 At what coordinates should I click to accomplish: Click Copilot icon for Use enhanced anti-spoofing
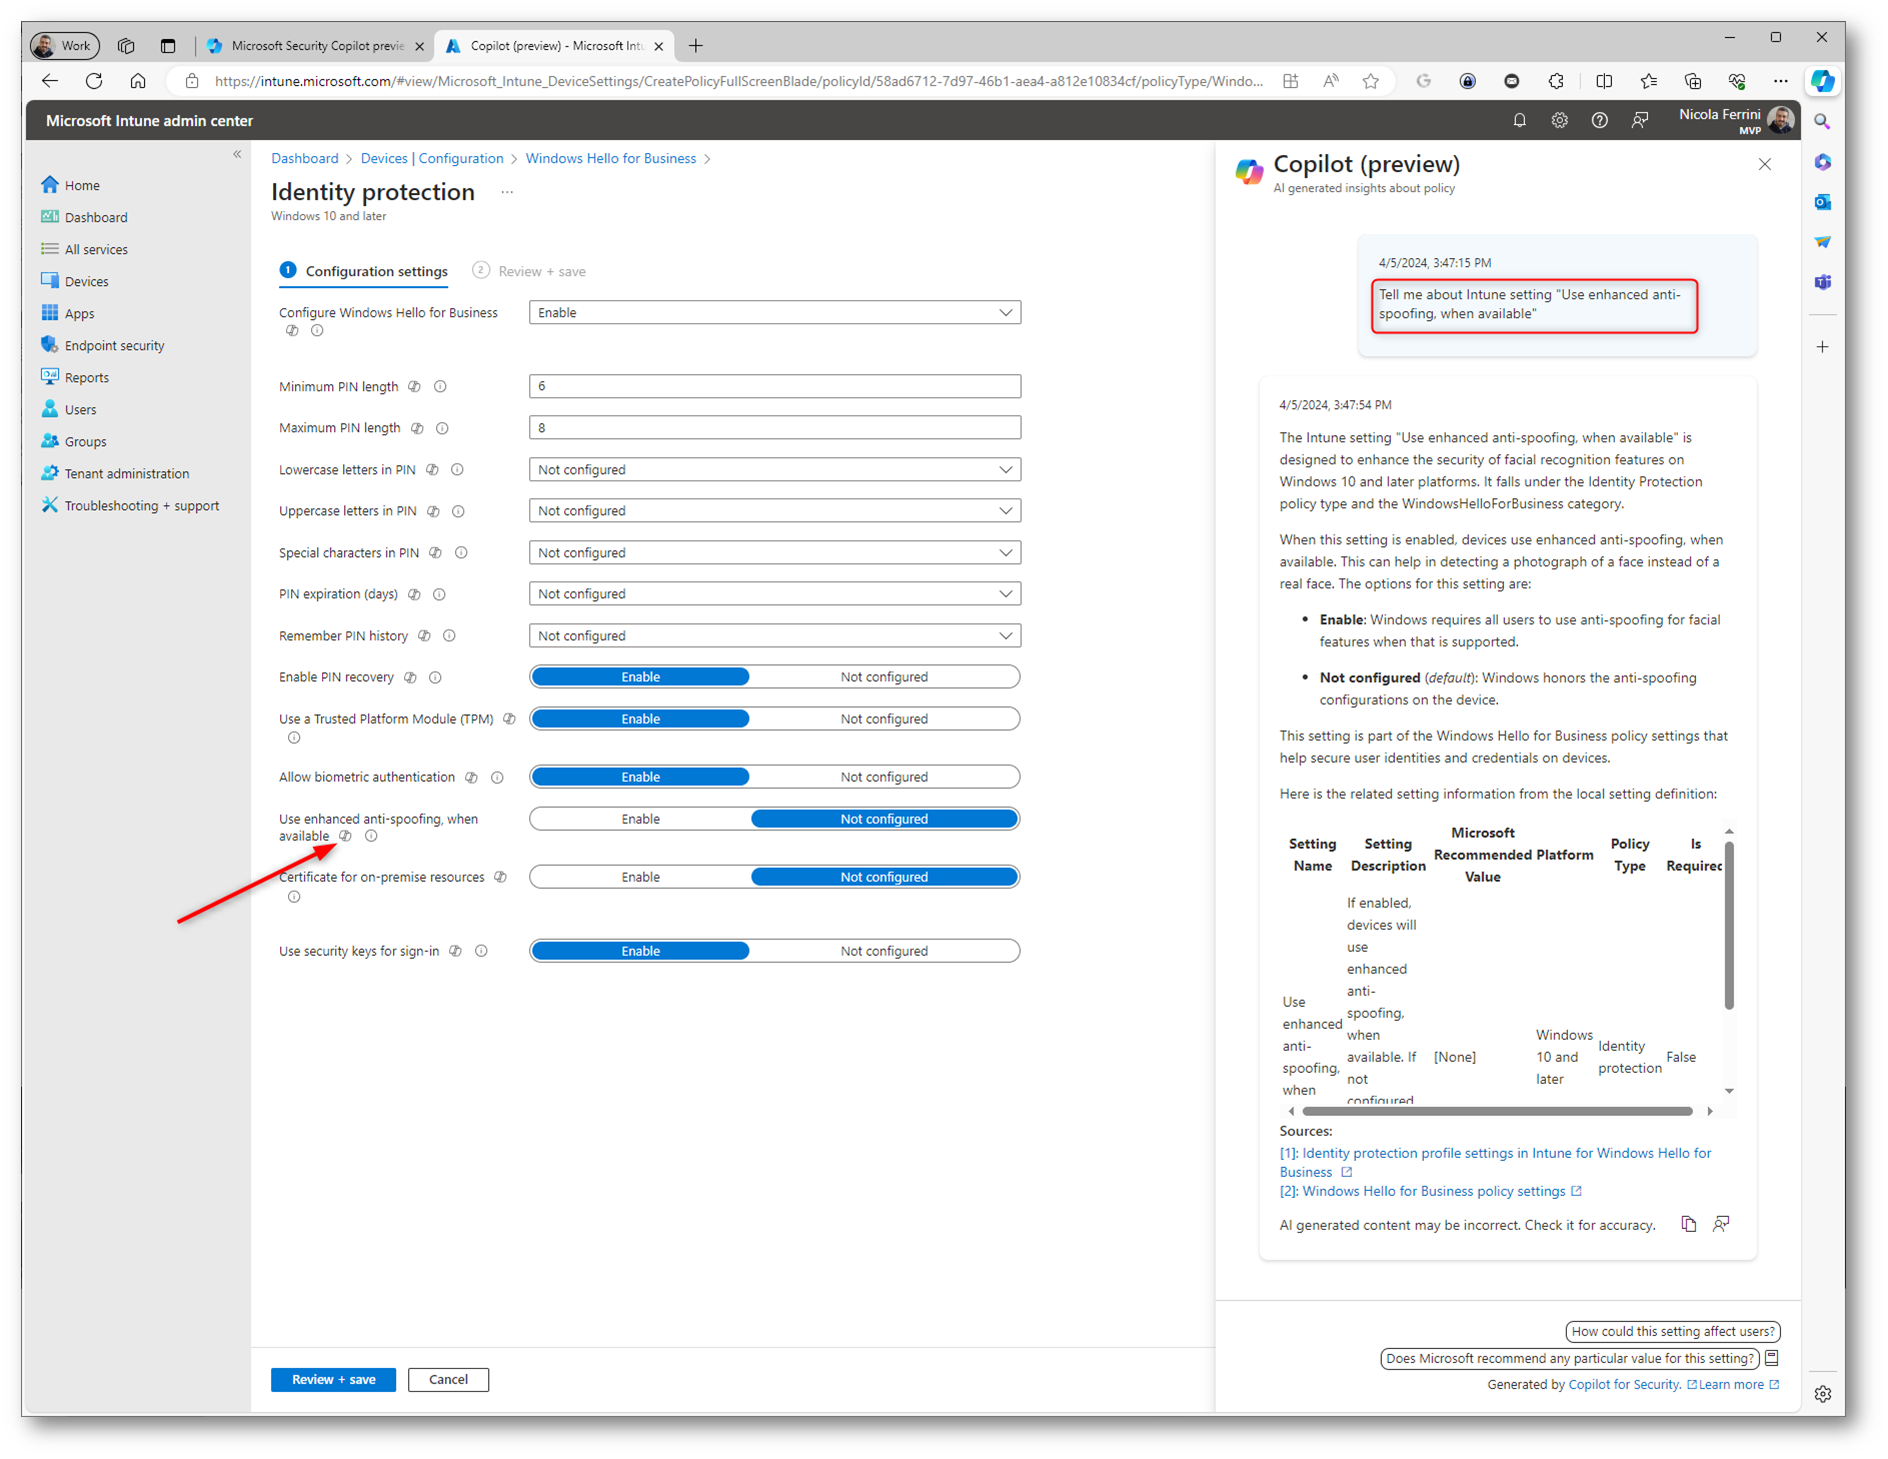pos(345,836)
